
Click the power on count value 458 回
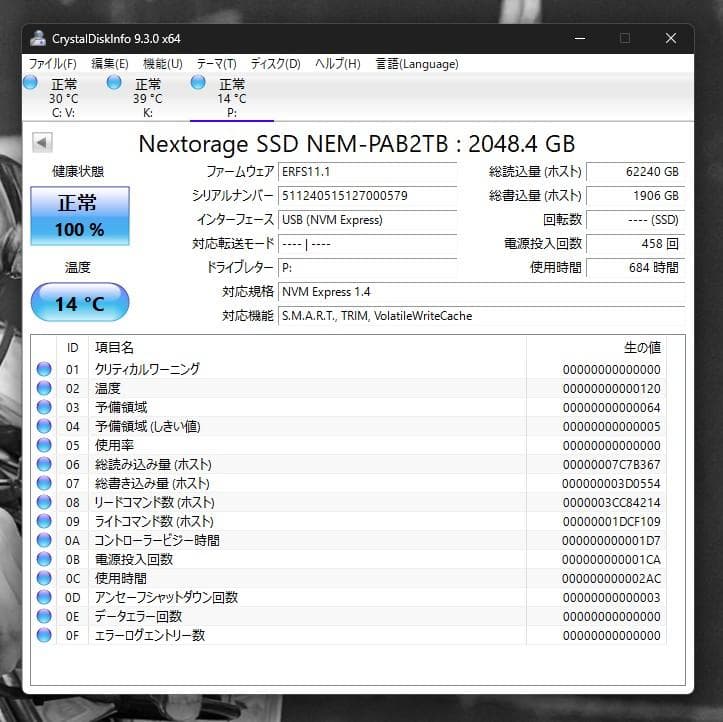[635, 244]
